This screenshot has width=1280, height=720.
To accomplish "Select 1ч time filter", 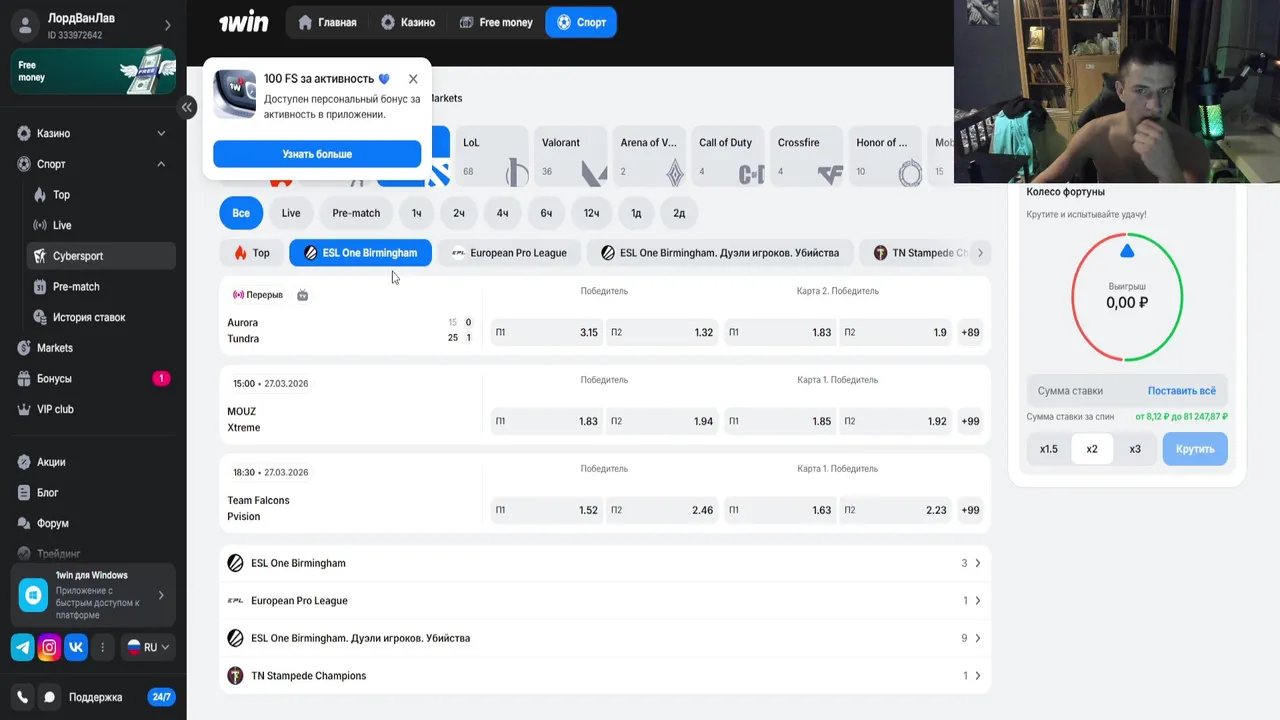I will [417, 213].
